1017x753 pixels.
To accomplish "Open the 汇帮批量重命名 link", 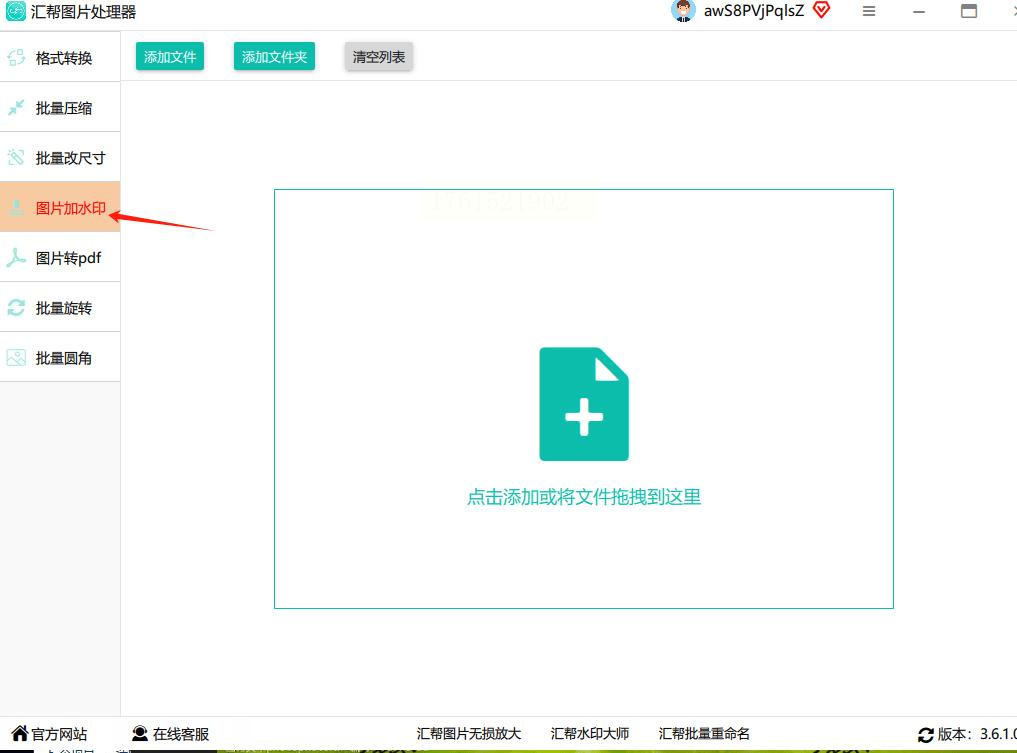I will (x=704, y=734).
